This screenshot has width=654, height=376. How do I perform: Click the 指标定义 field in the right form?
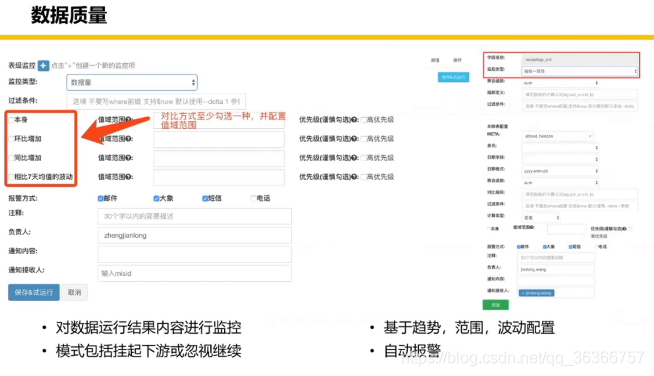click(580, 95)
